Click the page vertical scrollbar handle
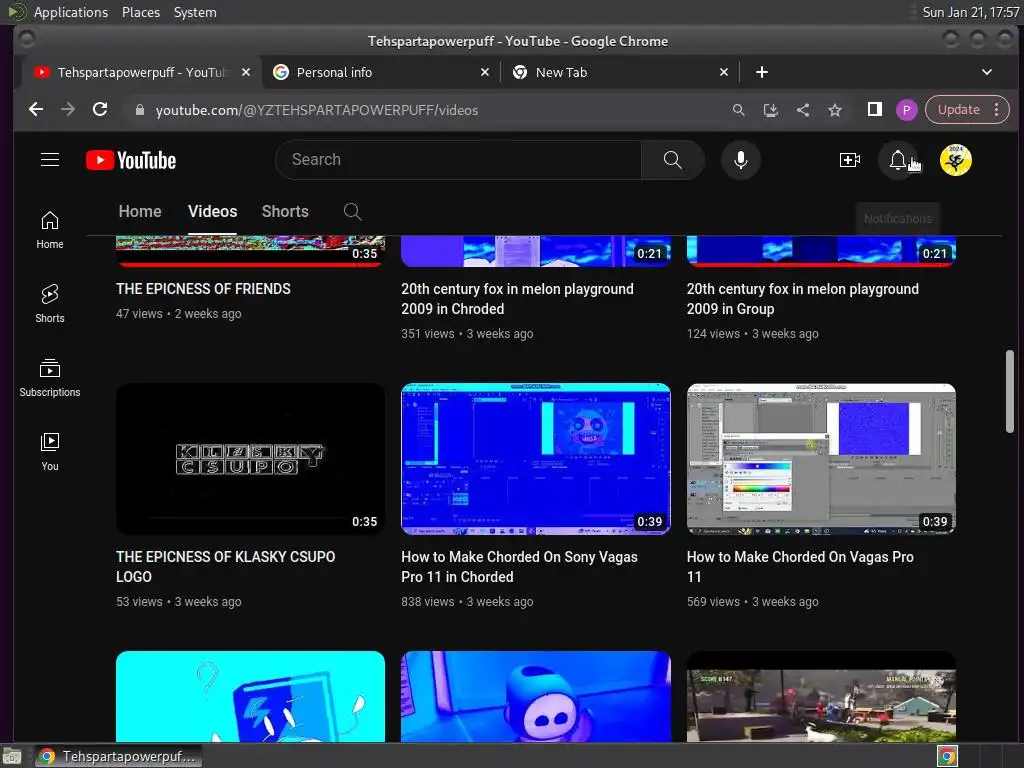Viewport: 1024px width, 768px height. pyautogui.click(x=1010, y=392)
